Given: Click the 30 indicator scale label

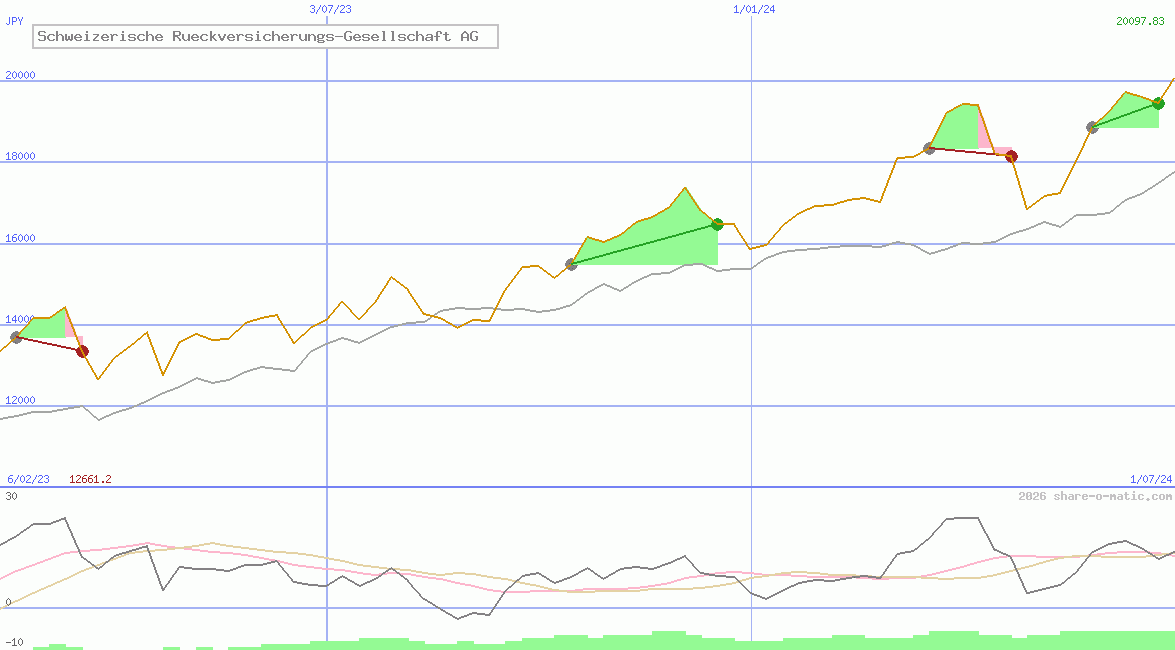Looking at the screenshot, I should point(11,496).
